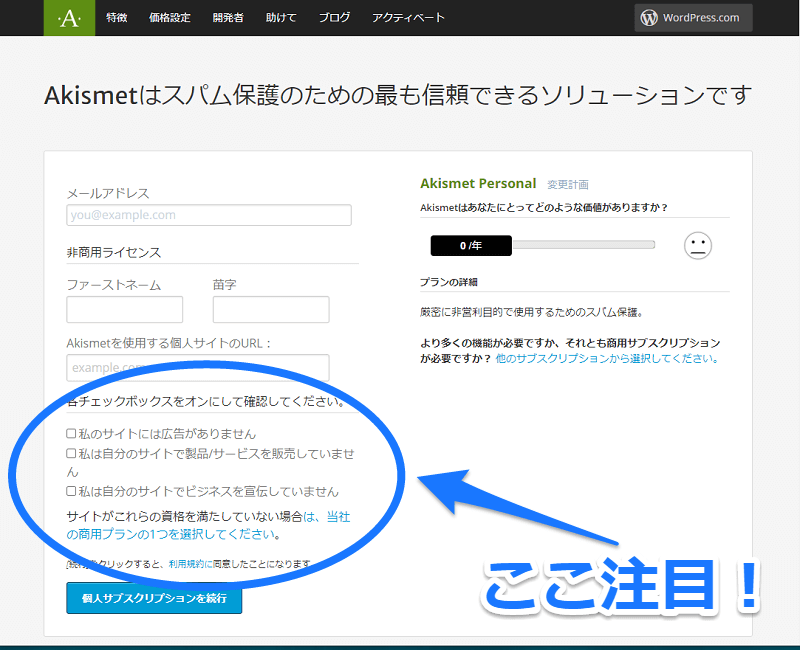Click the green Akismet logo icon
Image resolution: width=800 pixels, height=650 pixels.
point(69,18)
